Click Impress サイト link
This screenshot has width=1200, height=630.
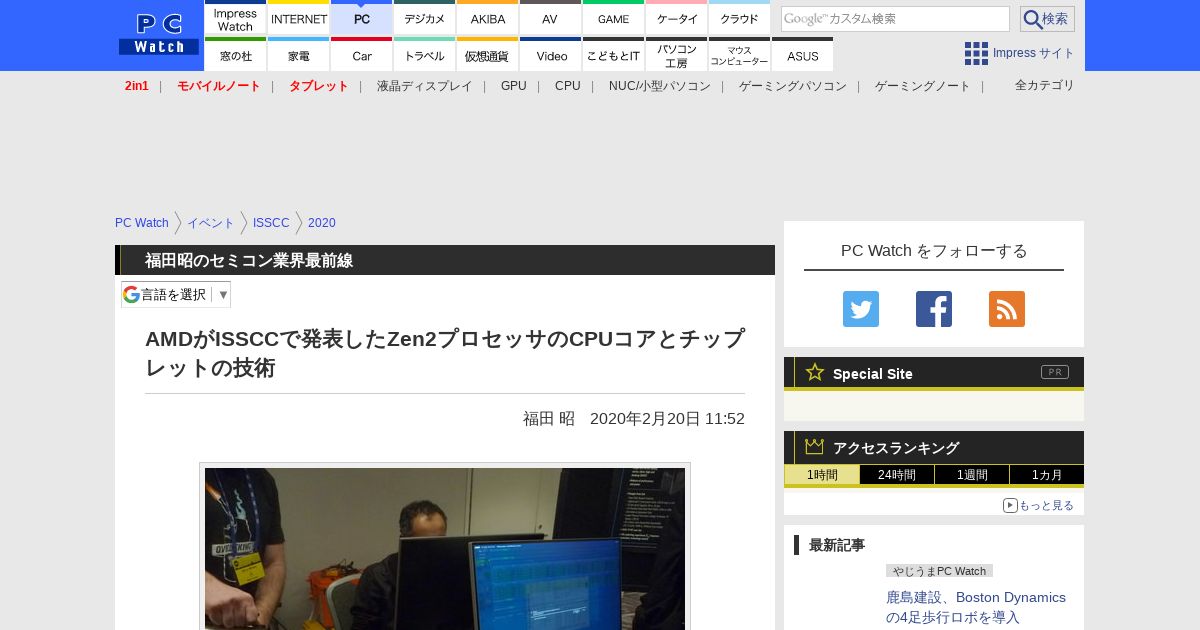coord(1034,53)
